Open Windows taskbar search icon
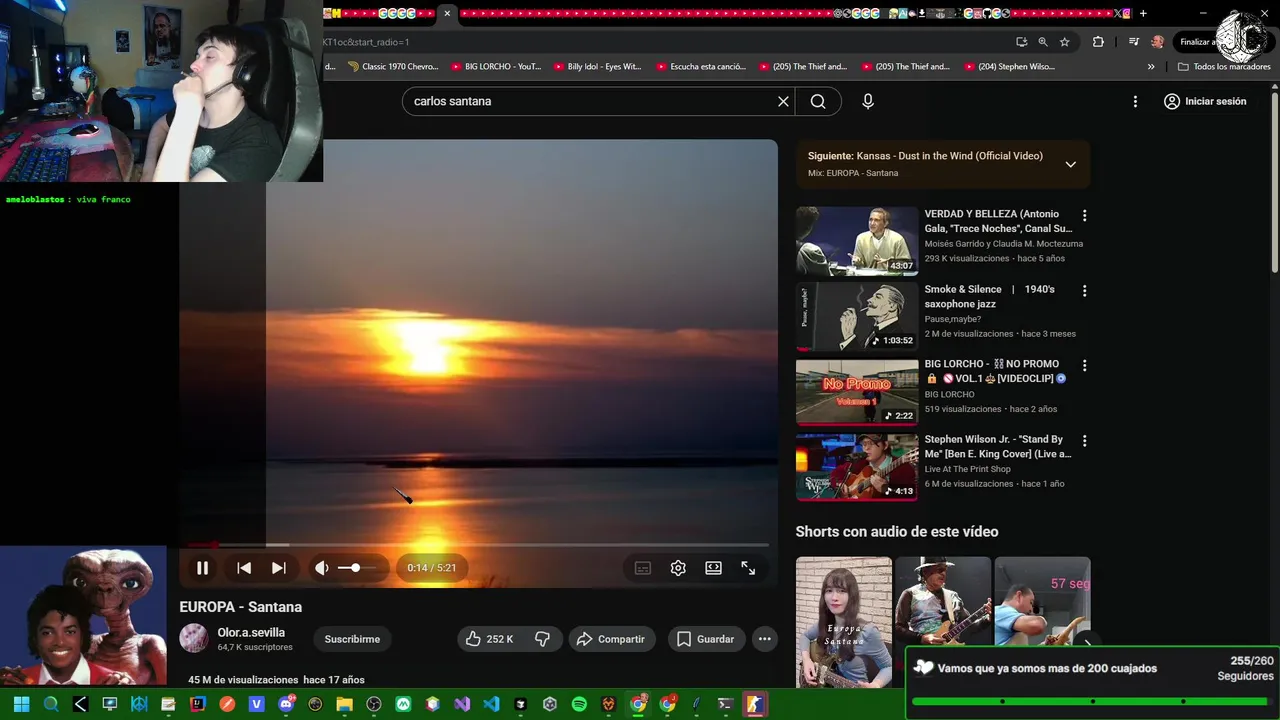This screenshot has width=1280, height=720. tap(51, 704)
